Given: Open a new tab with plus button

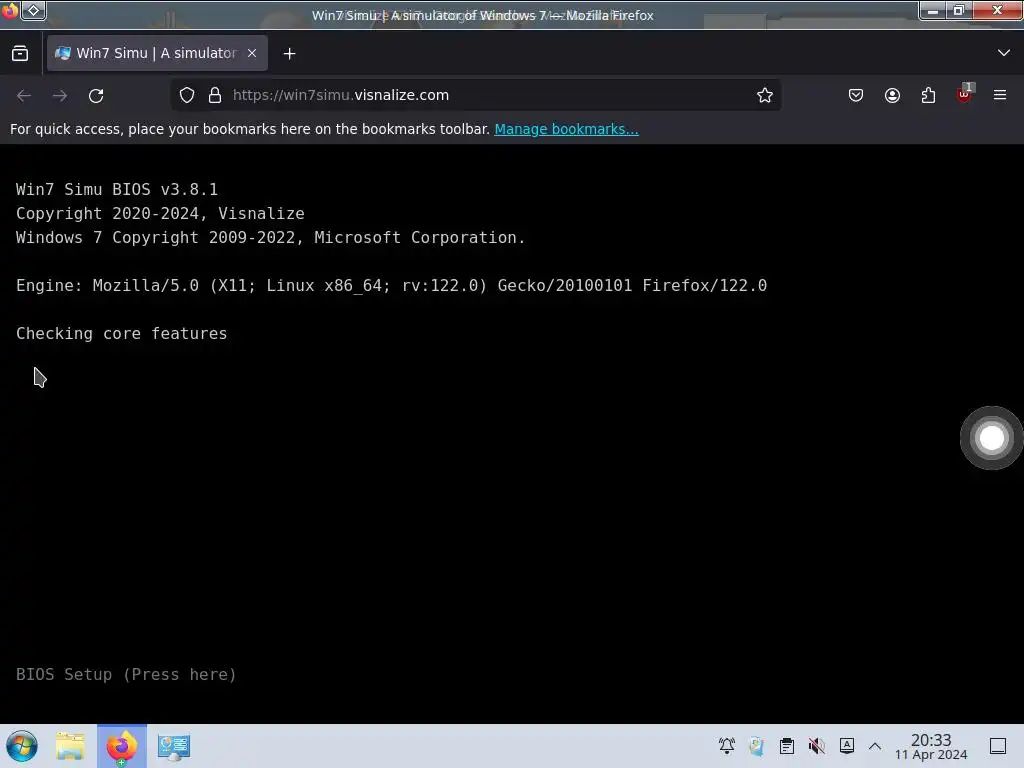Looking at the screenshot, I should coord(289,54).
